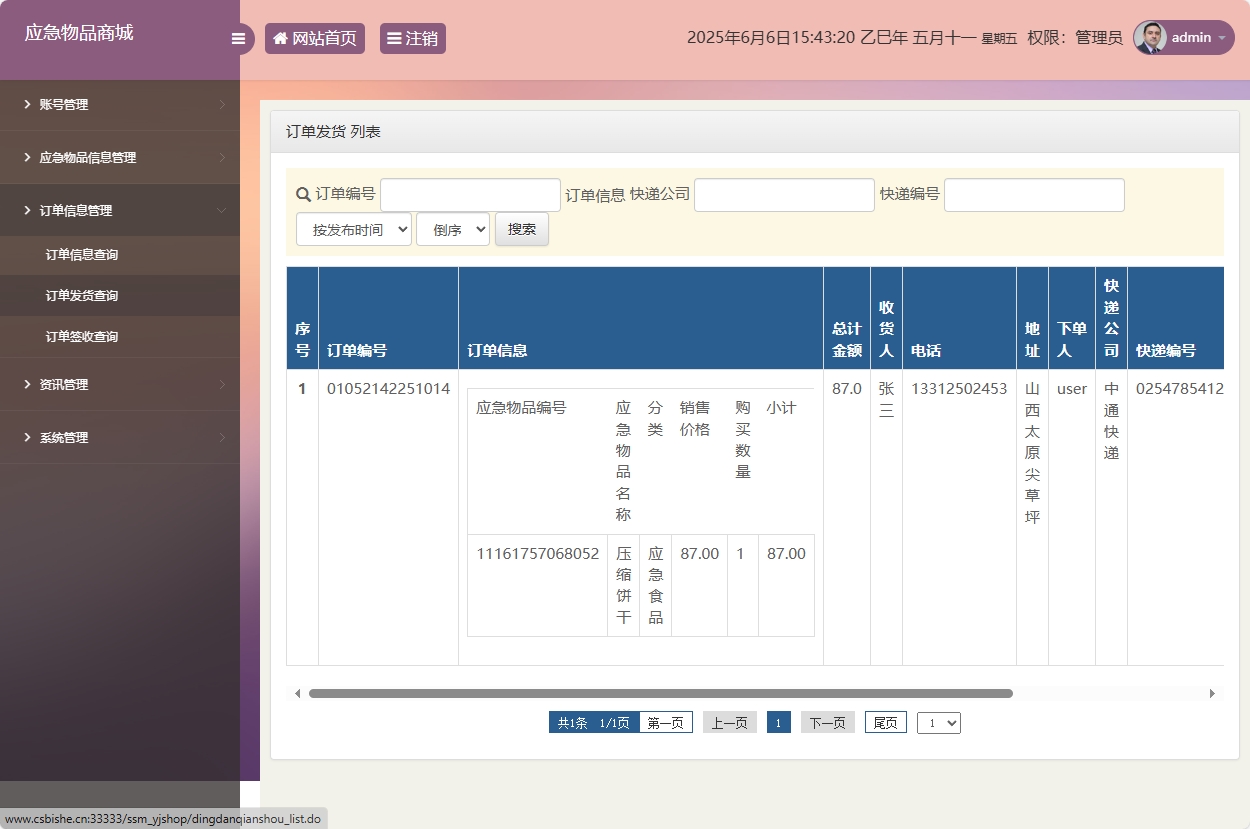This screenshot has height=829, width=1250.
Task: Click the 下一页 pagination link
Action: [x=828, y=722]
